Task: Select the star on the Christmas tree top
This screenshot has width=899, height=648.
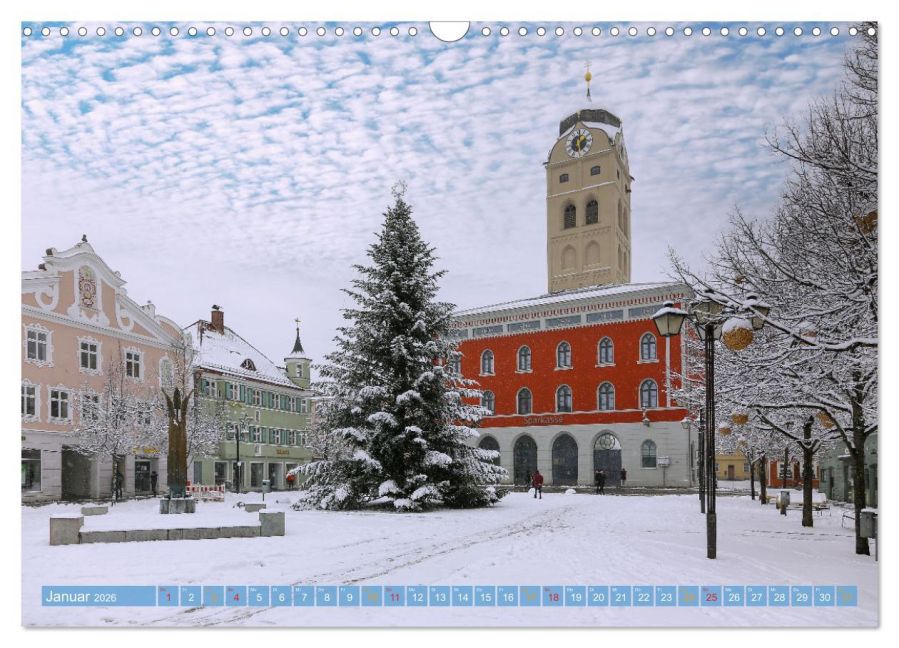Action: pos(399,188)
